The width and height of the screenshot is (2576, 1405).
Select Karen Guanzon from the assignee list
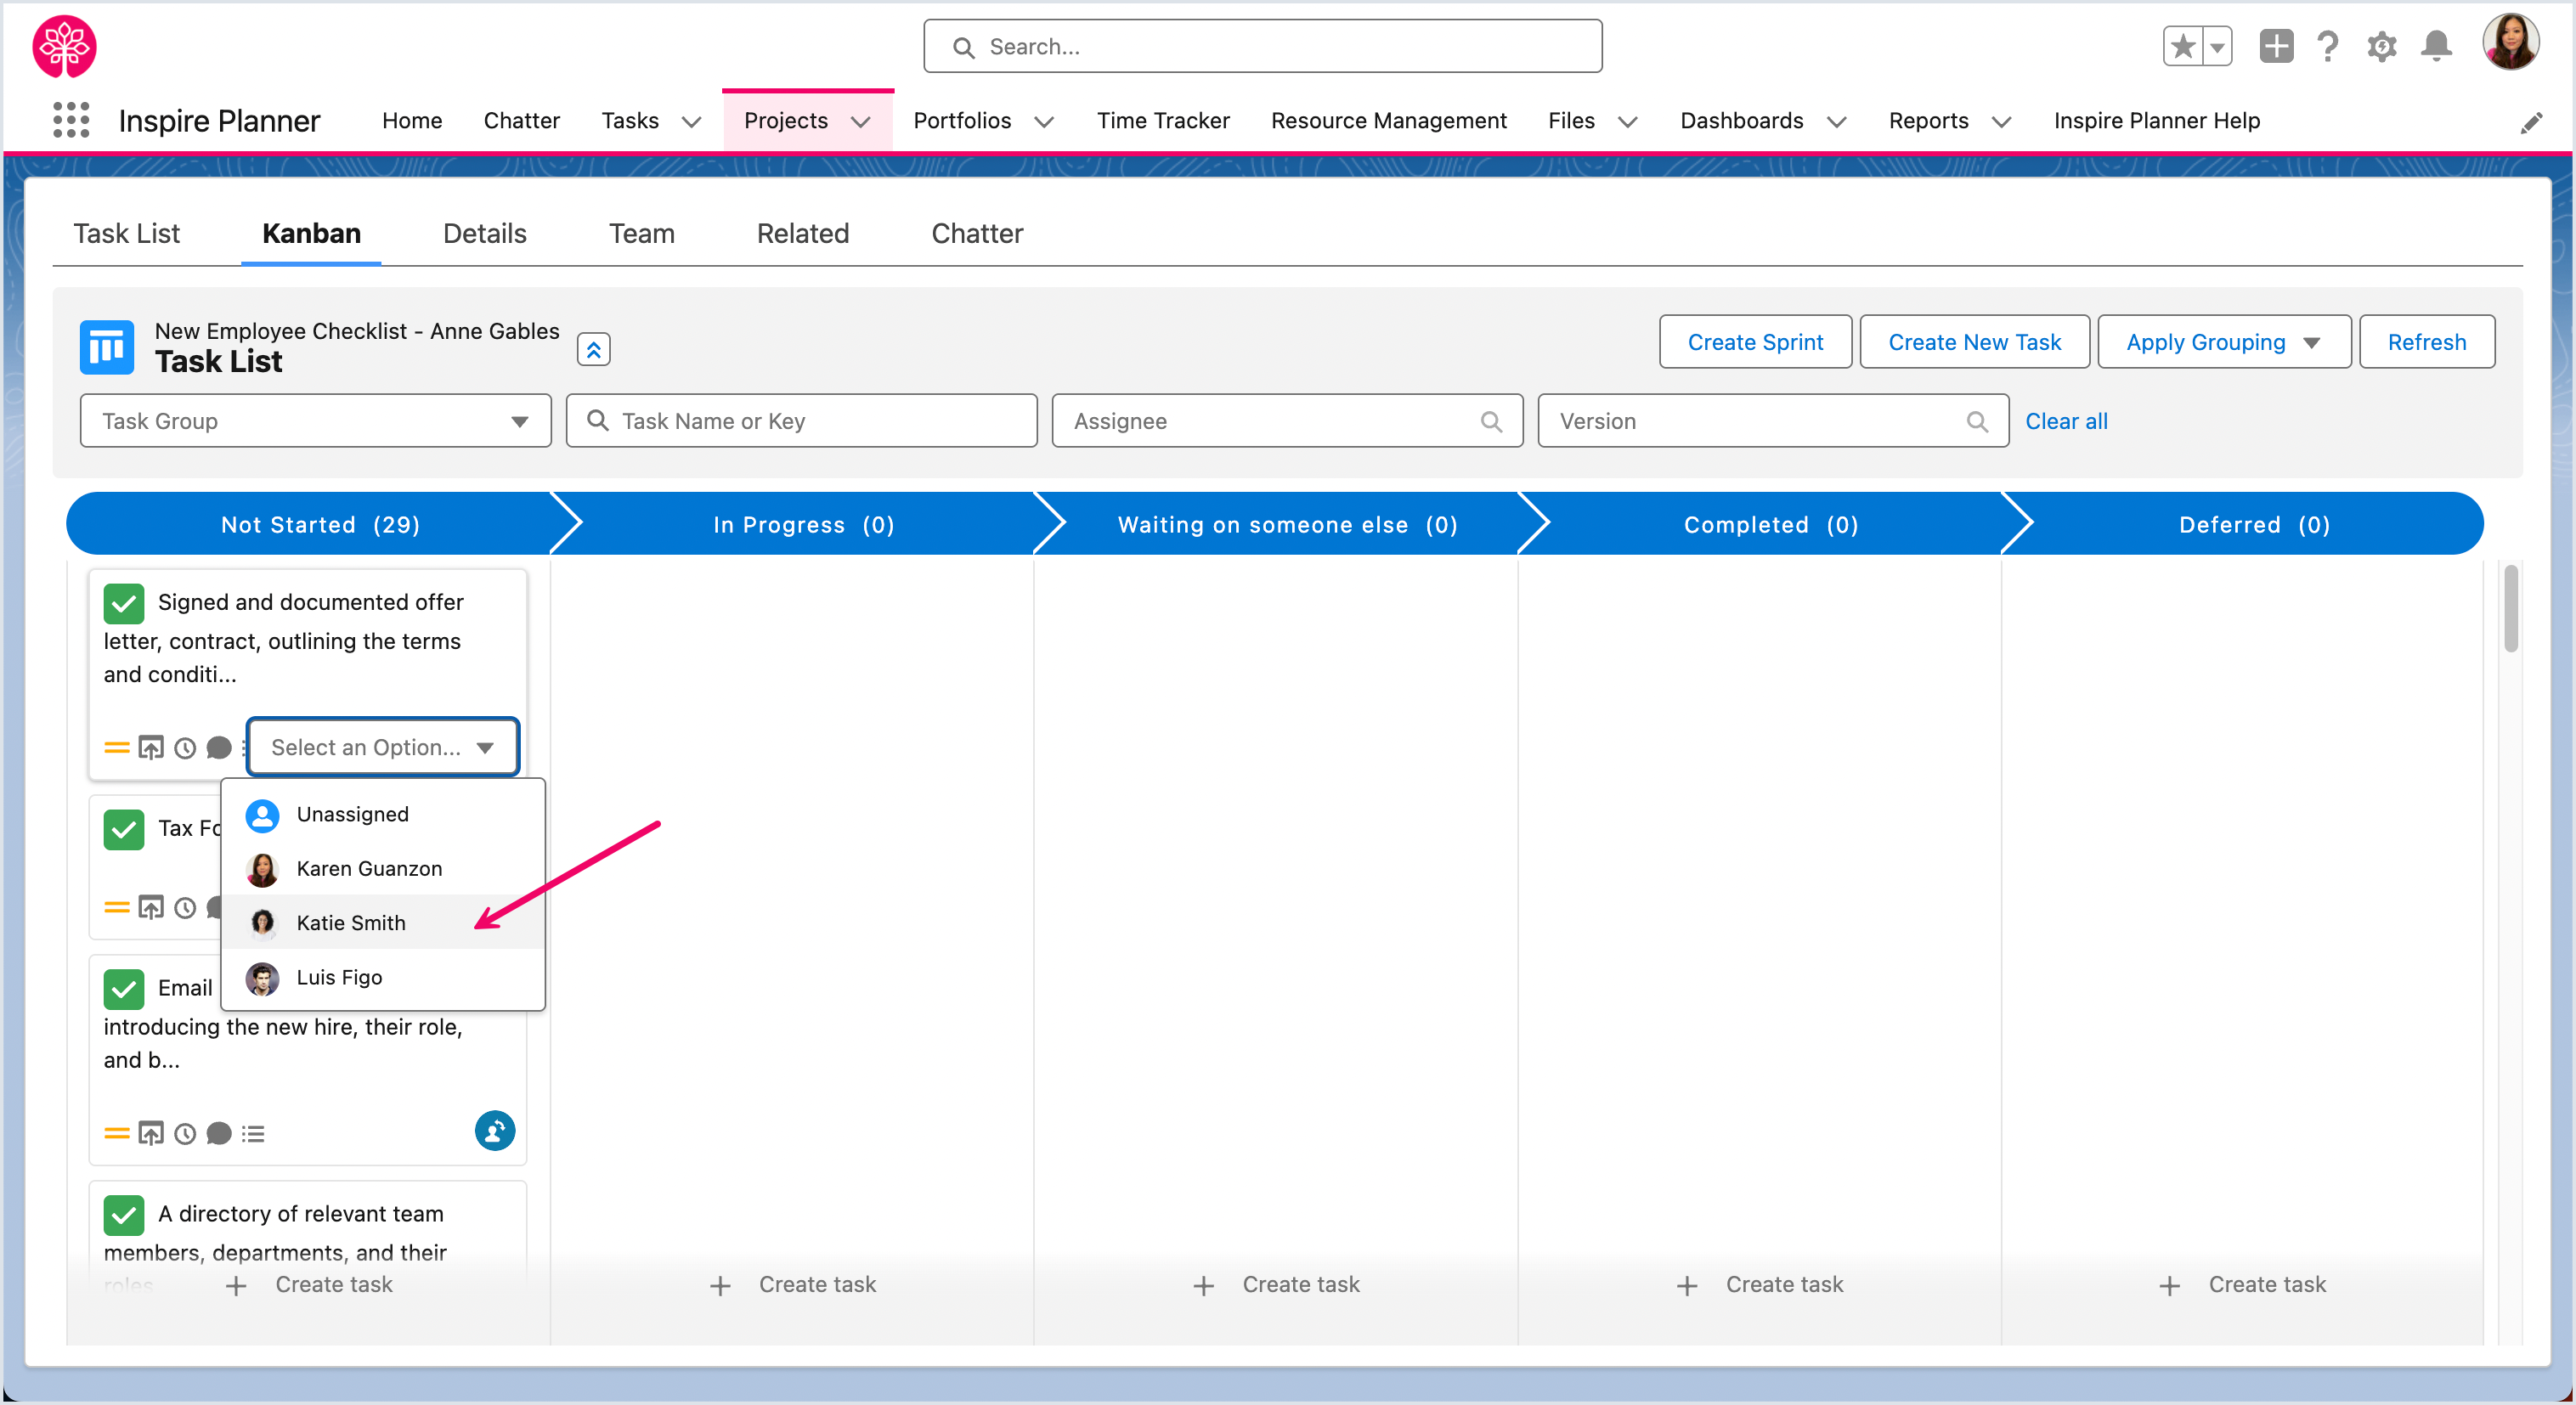pos(383,869)
